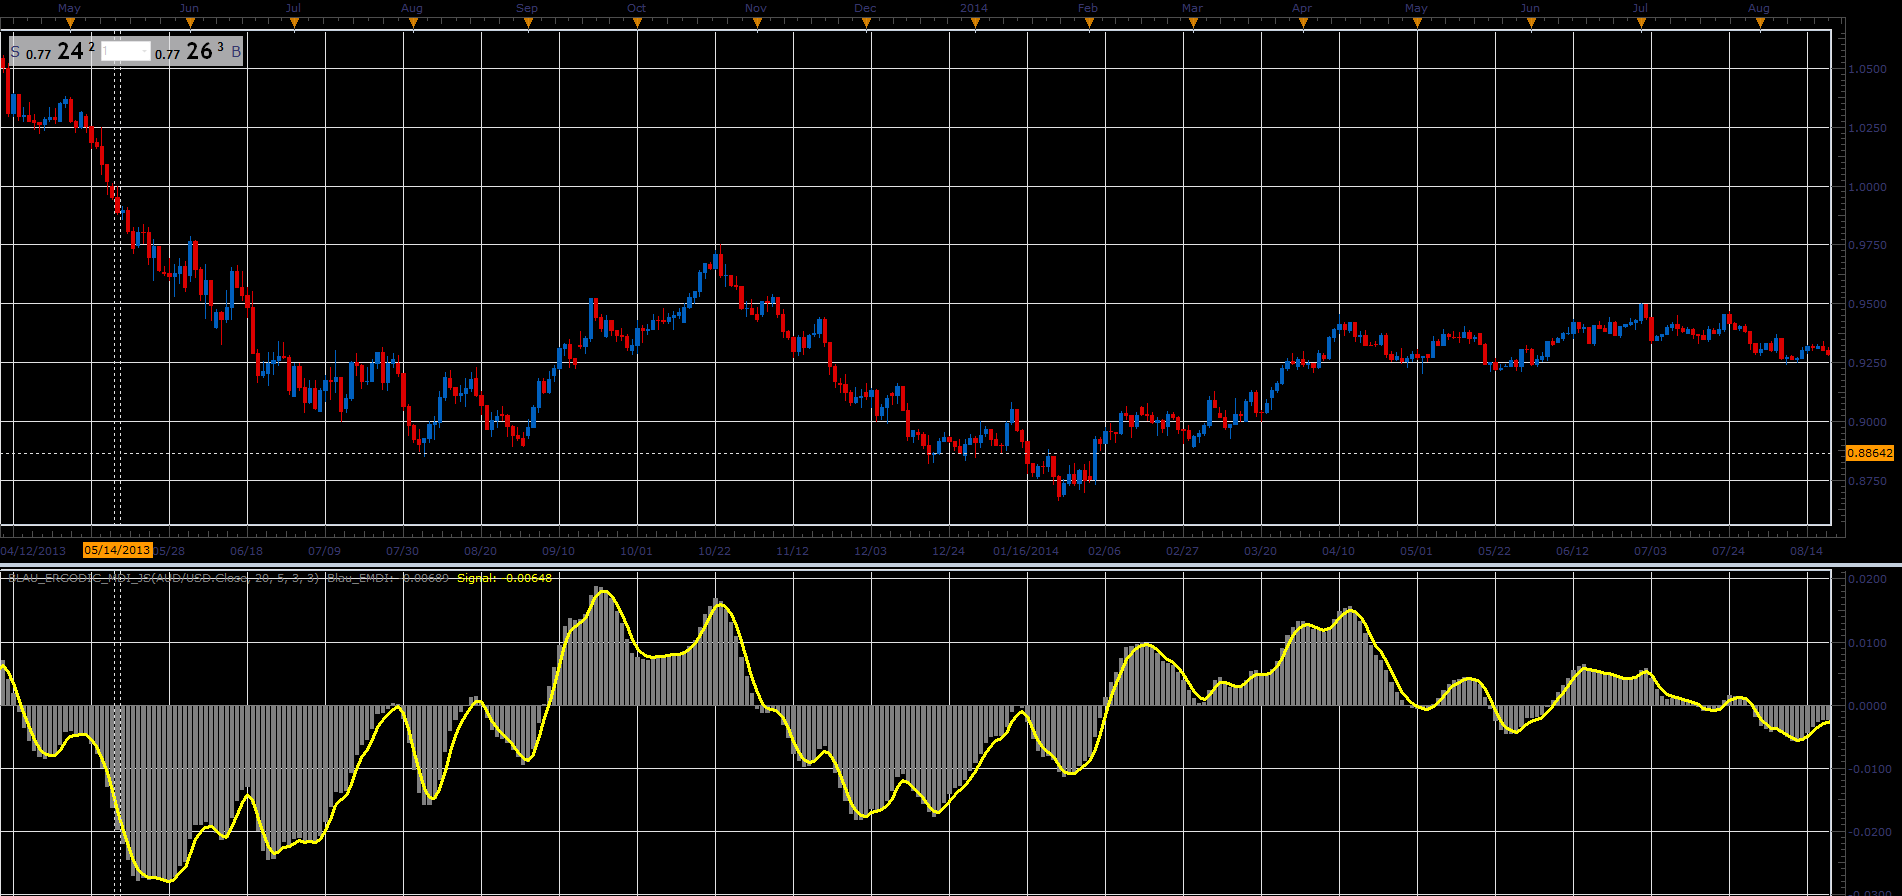Image resolution: width=1902 pixels, height=896 pixels.
Task: Click the 08/14 date axis label
Action: pyautogui.click(x=1806, y=551)
